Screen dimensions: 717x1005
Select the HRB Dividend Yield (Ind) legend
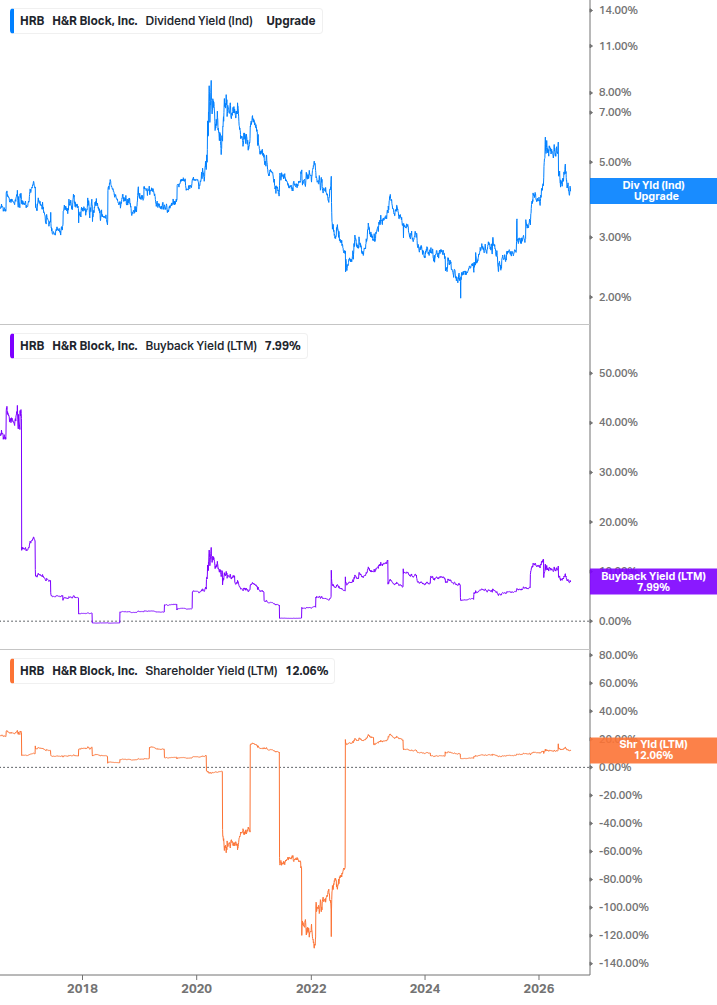pos(166,21)
